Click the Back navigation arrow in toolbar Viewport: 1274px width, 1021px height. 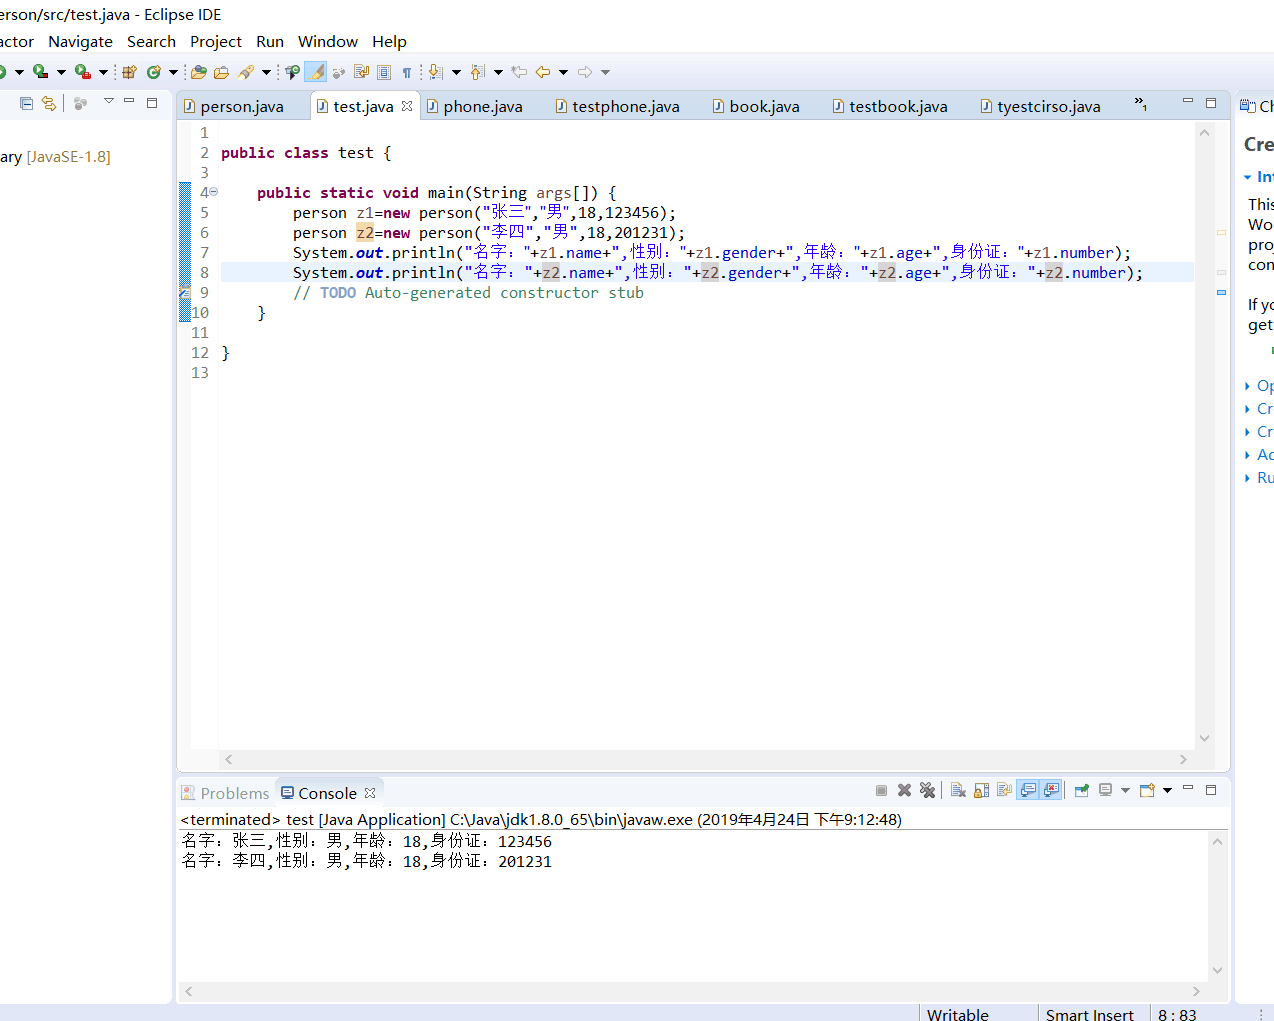pyautogui.click(x=543, y=72)
